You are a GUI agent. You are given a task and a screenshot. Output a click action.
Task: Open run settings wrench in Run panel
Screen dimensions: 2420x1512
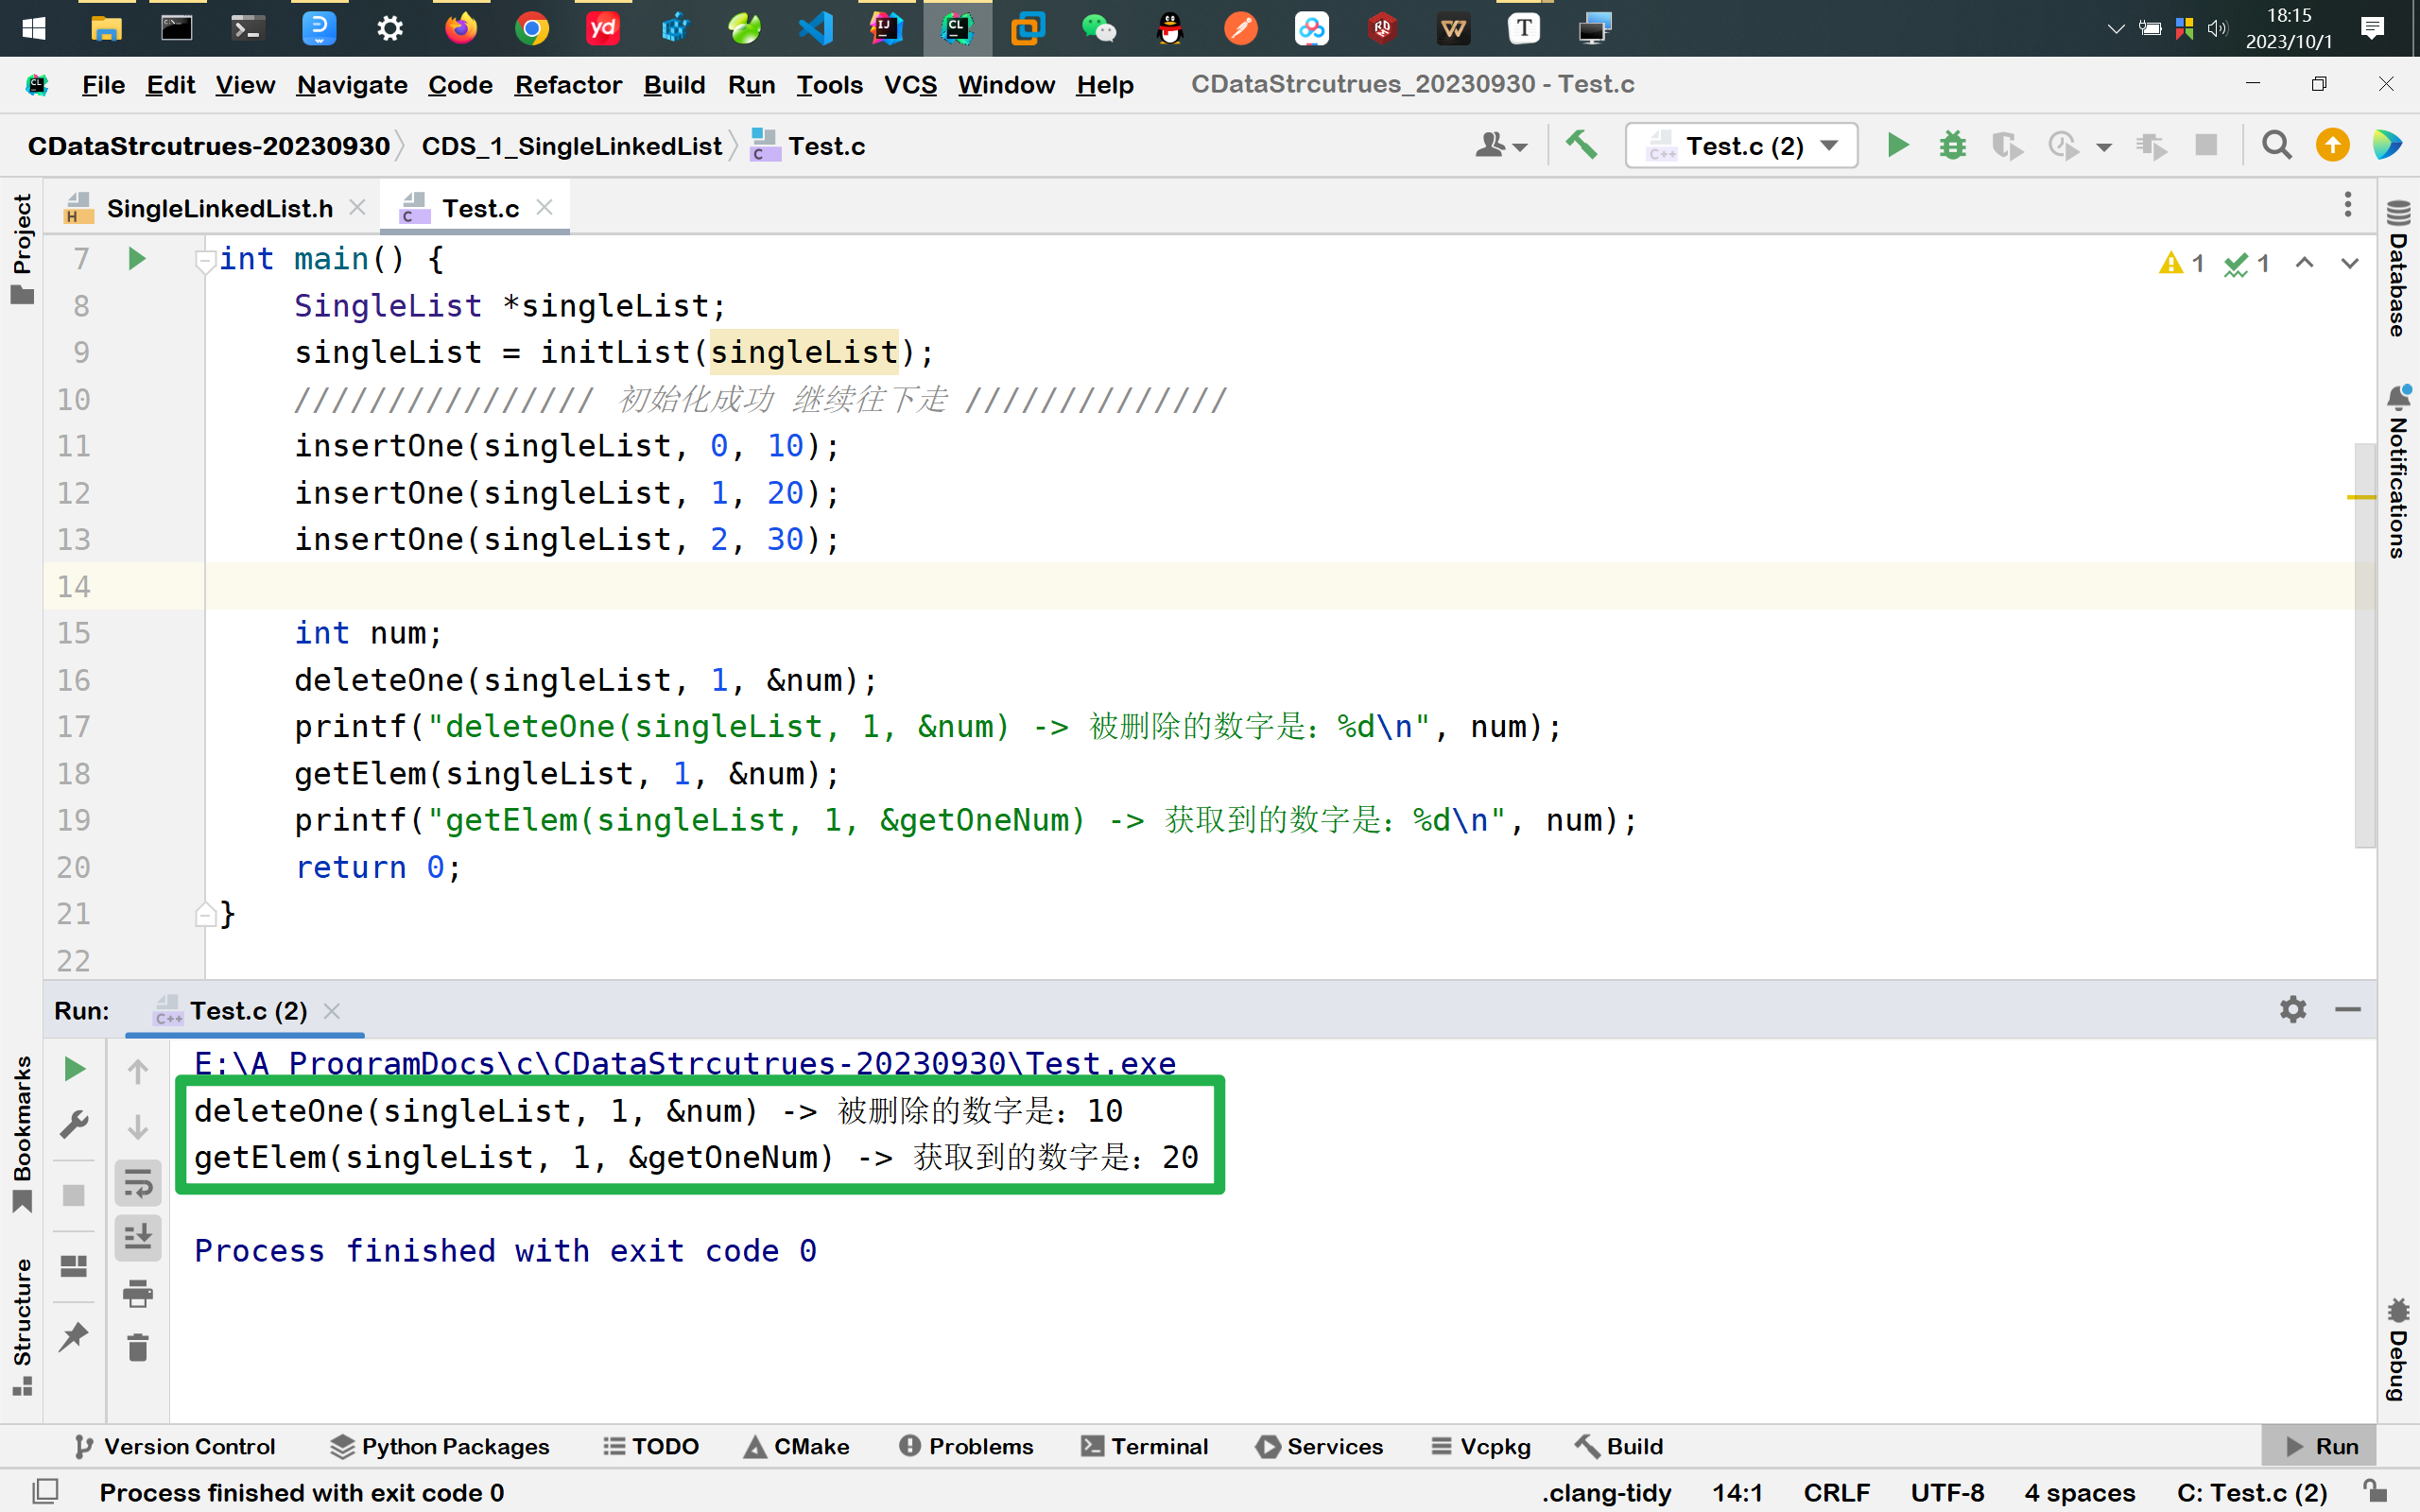tap(74, 1124)
